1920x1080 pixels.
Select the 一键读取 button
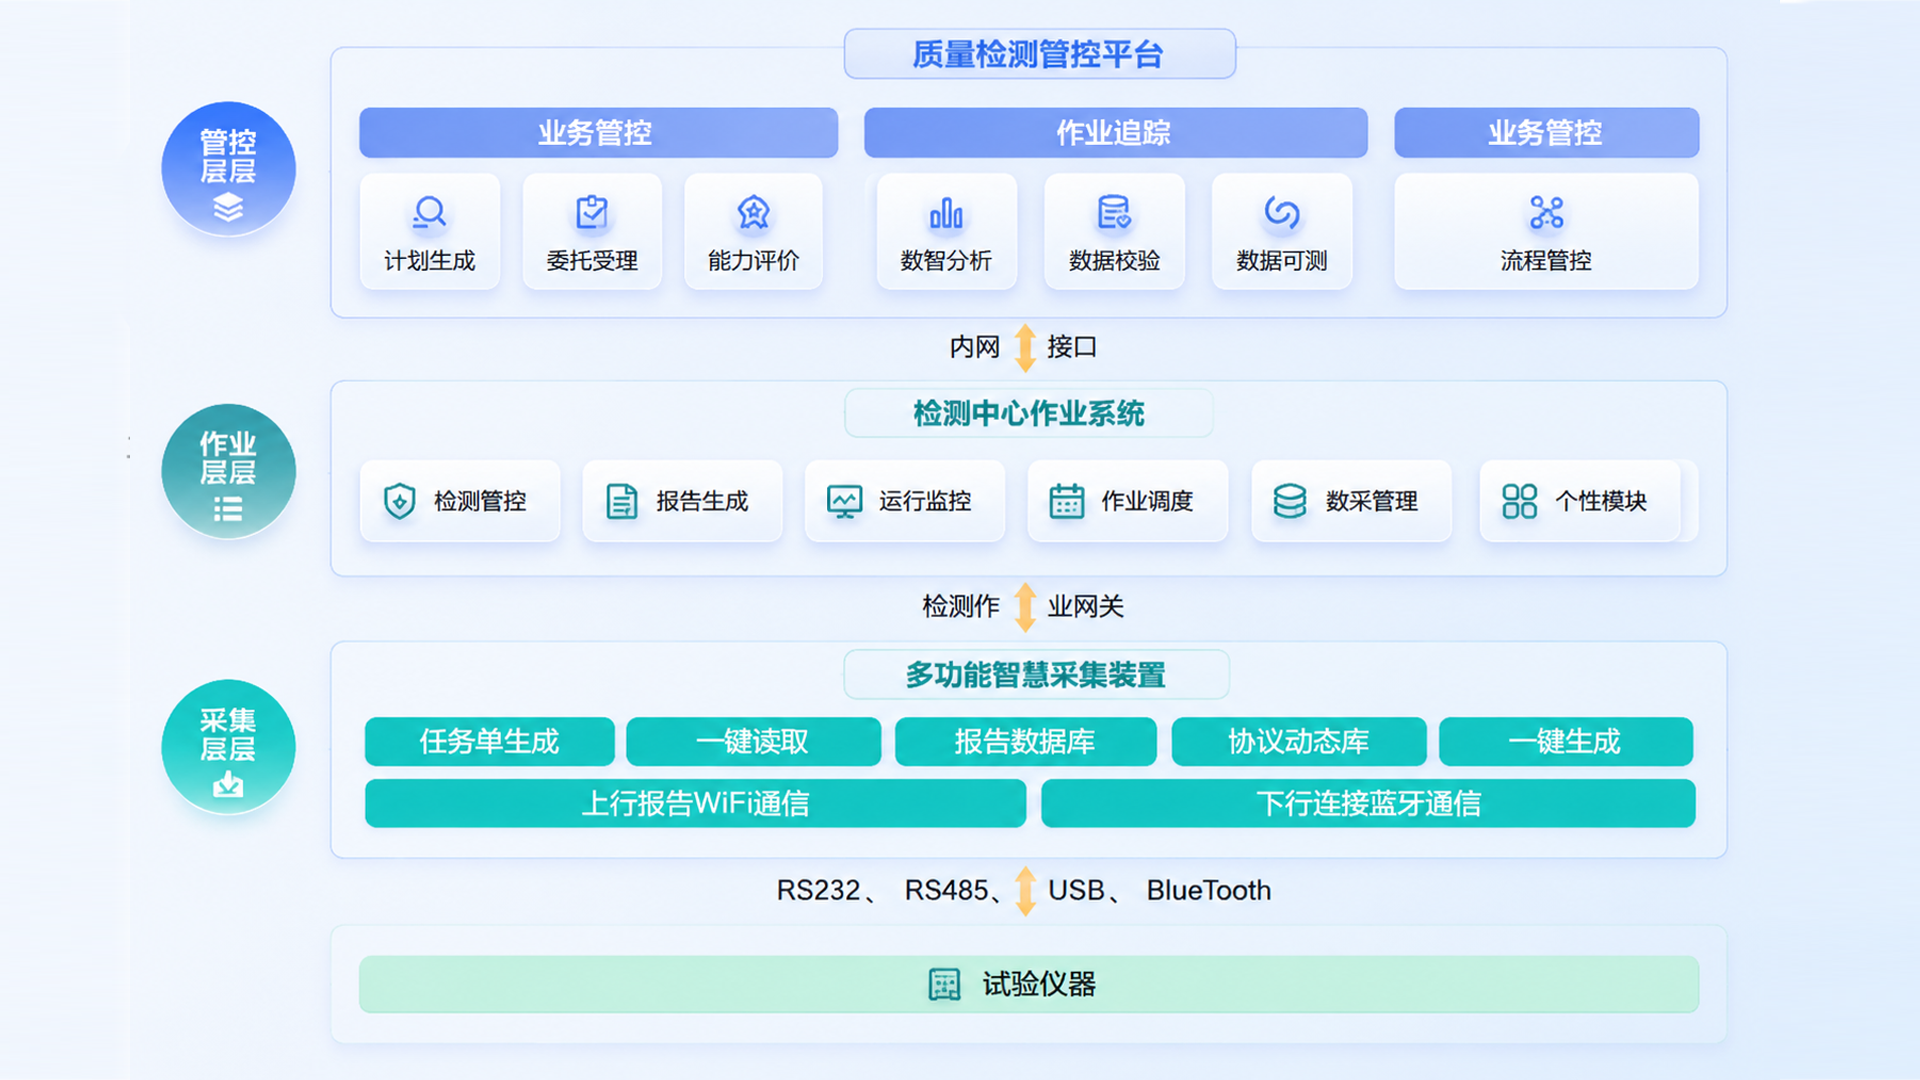click(754, 741)
